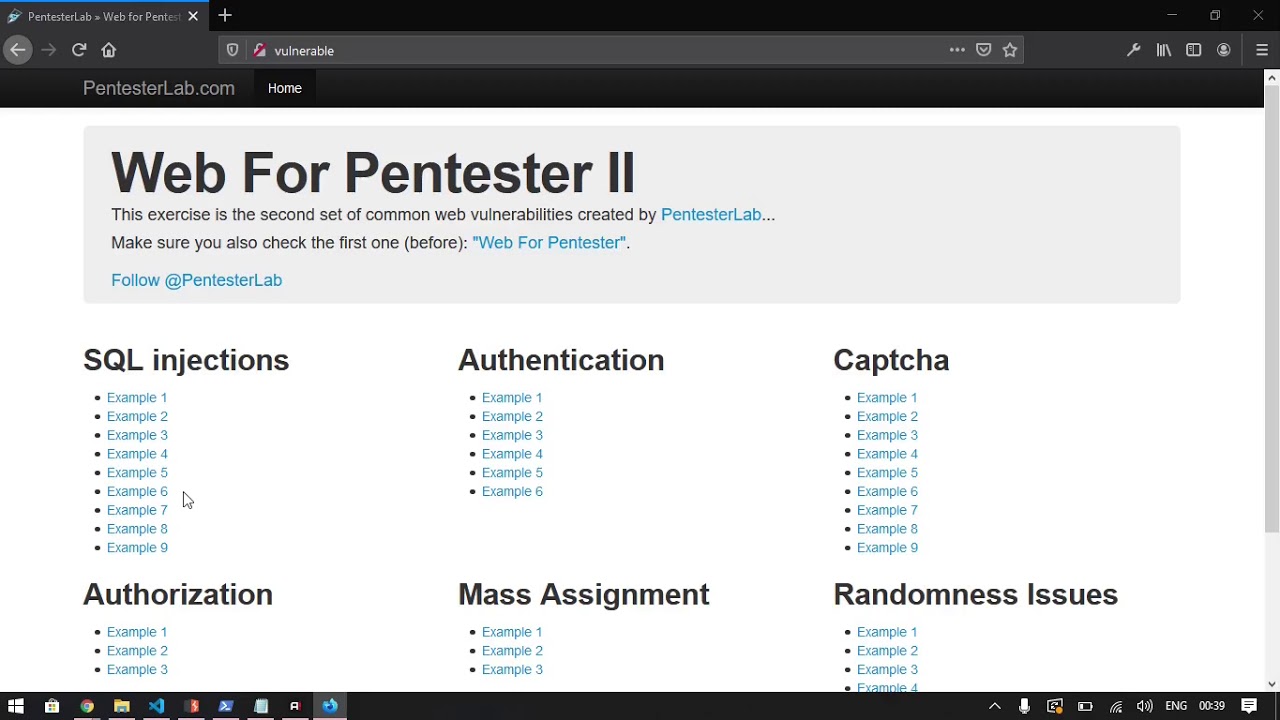Open Authorization Example 1

(137, 632)
